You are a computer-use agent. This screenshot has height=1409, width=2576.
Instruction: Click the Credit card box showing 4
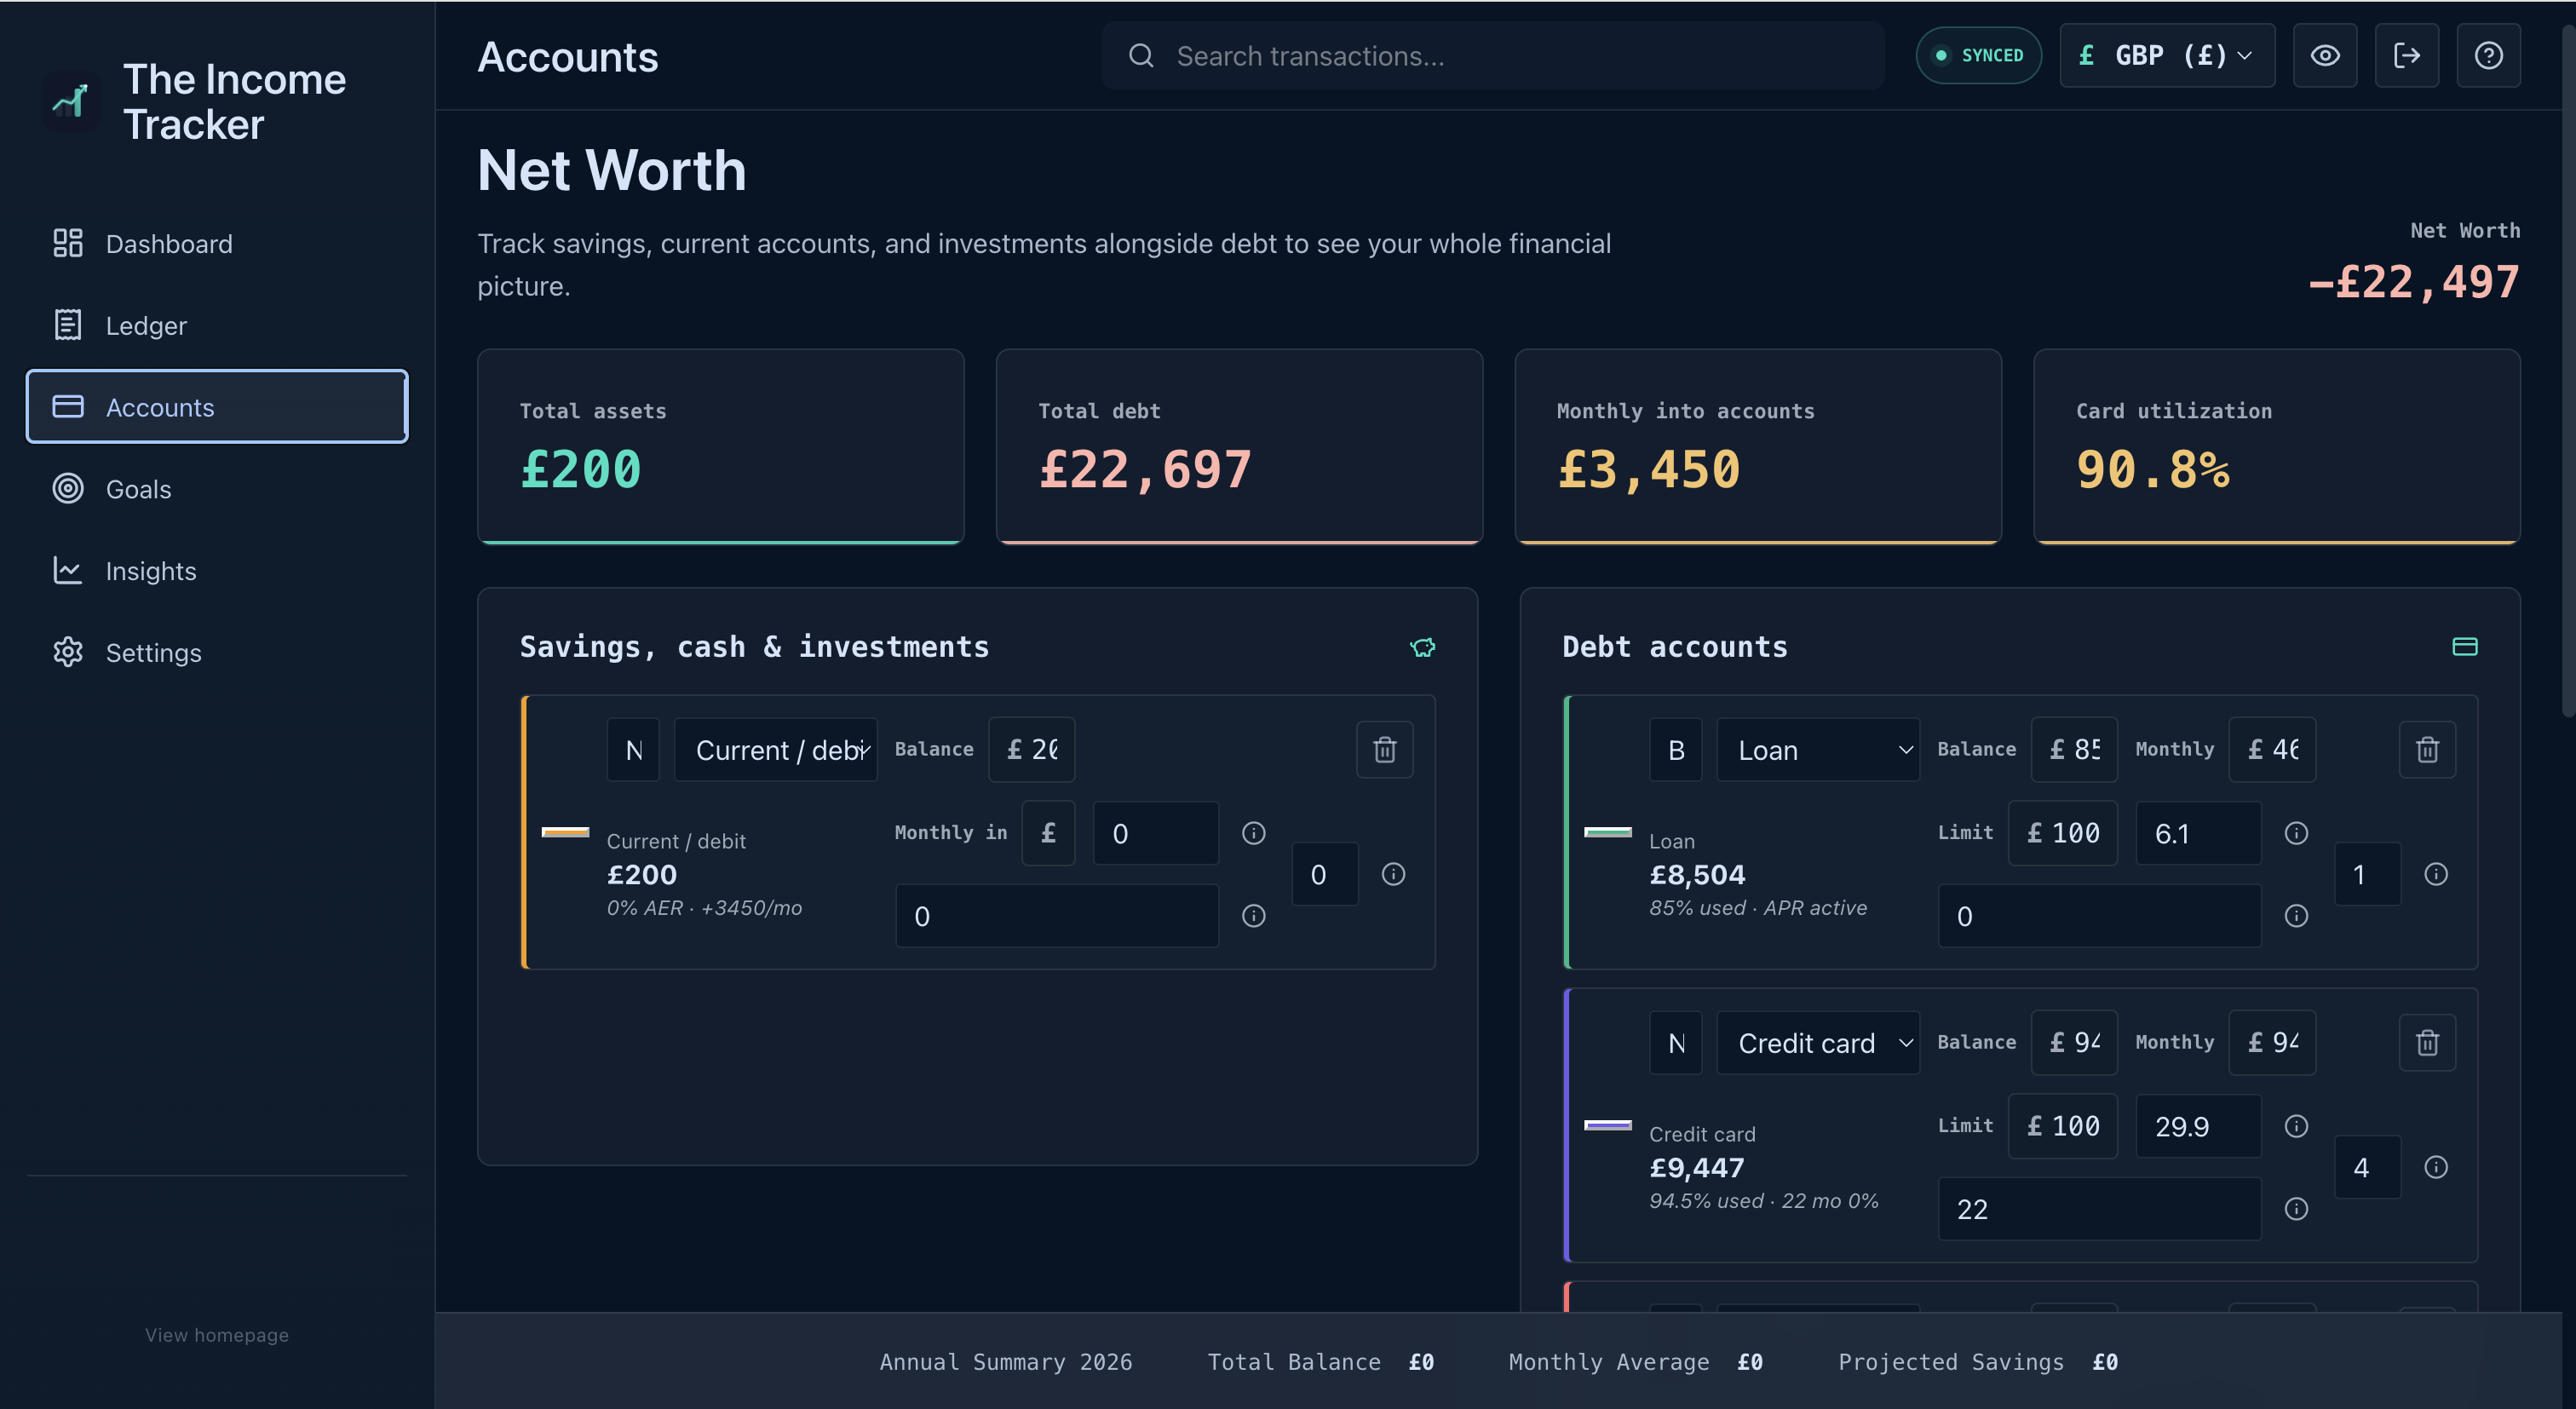pyautogui.click(x=2367, y=1167)
